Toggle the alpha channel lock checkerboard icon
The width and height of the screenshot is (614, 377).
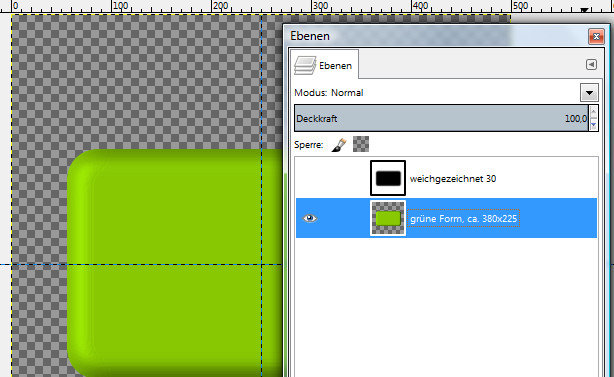[x=361, y=144]
